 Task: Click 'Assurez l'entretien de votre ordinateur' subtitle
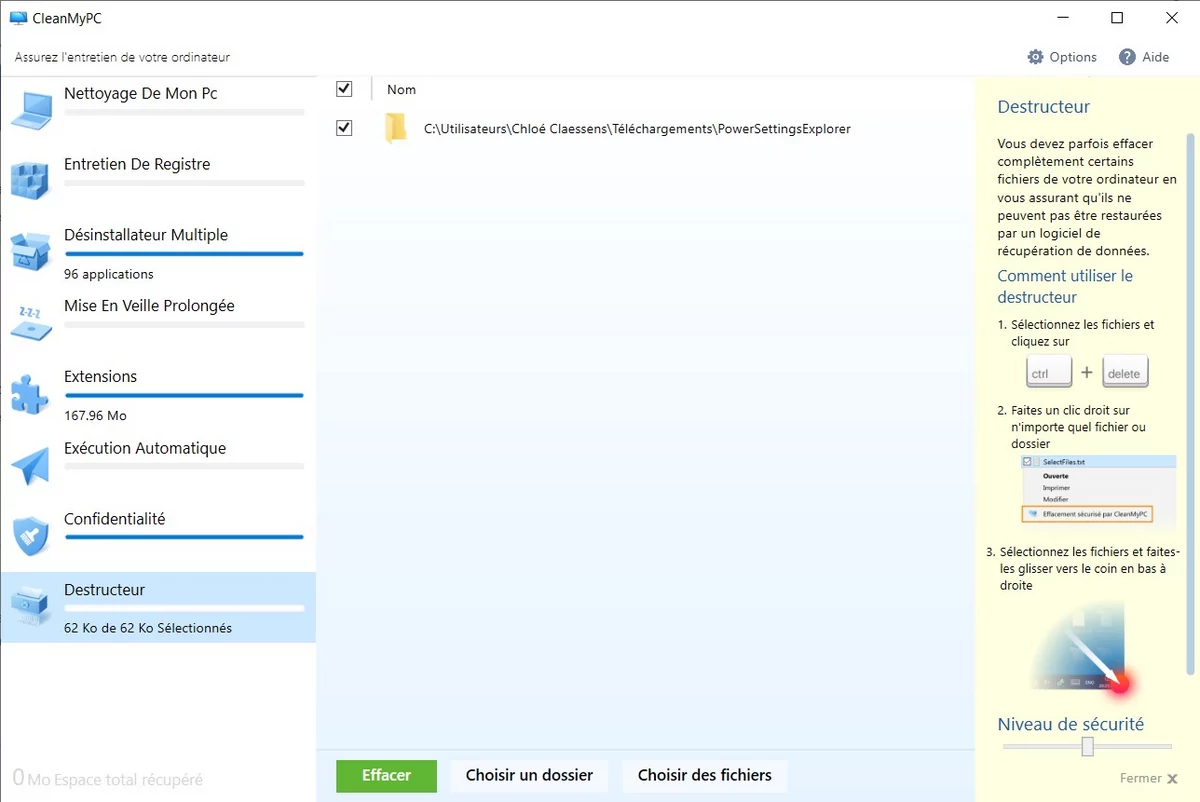tap(122, 57)
